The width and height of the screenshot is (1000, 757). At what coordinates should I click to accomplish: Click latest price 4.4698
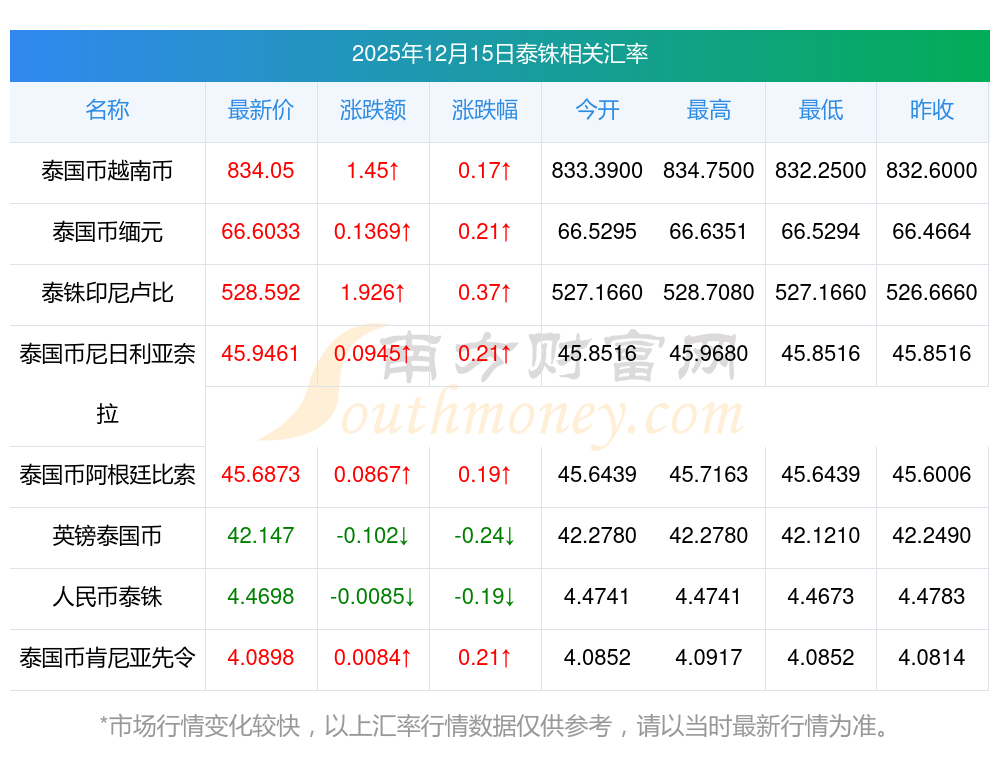(x=261, y=597)
